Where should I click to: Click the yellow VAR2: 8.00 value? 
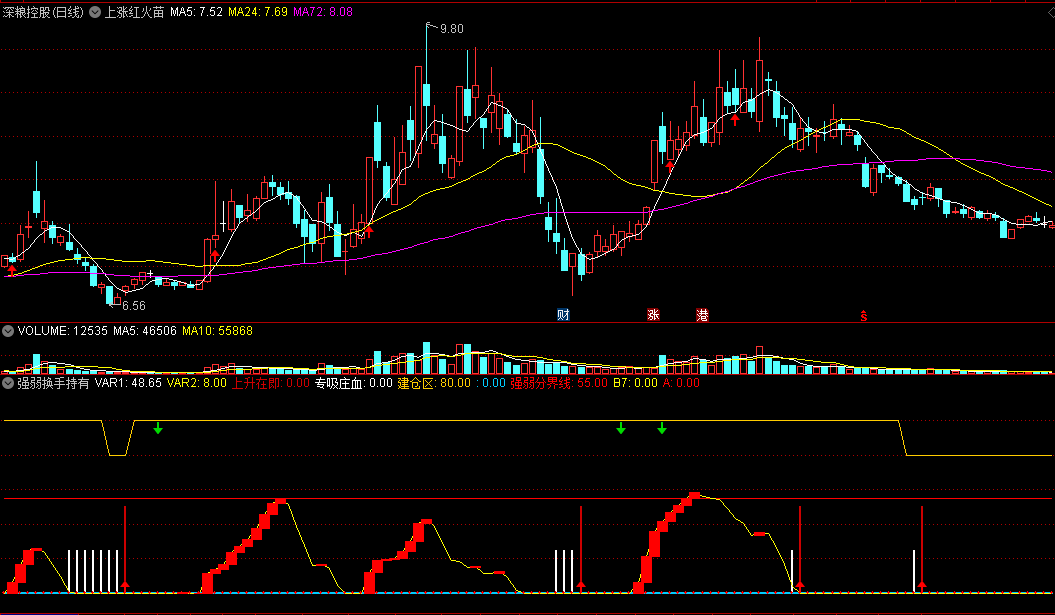[x=196, y=384]
